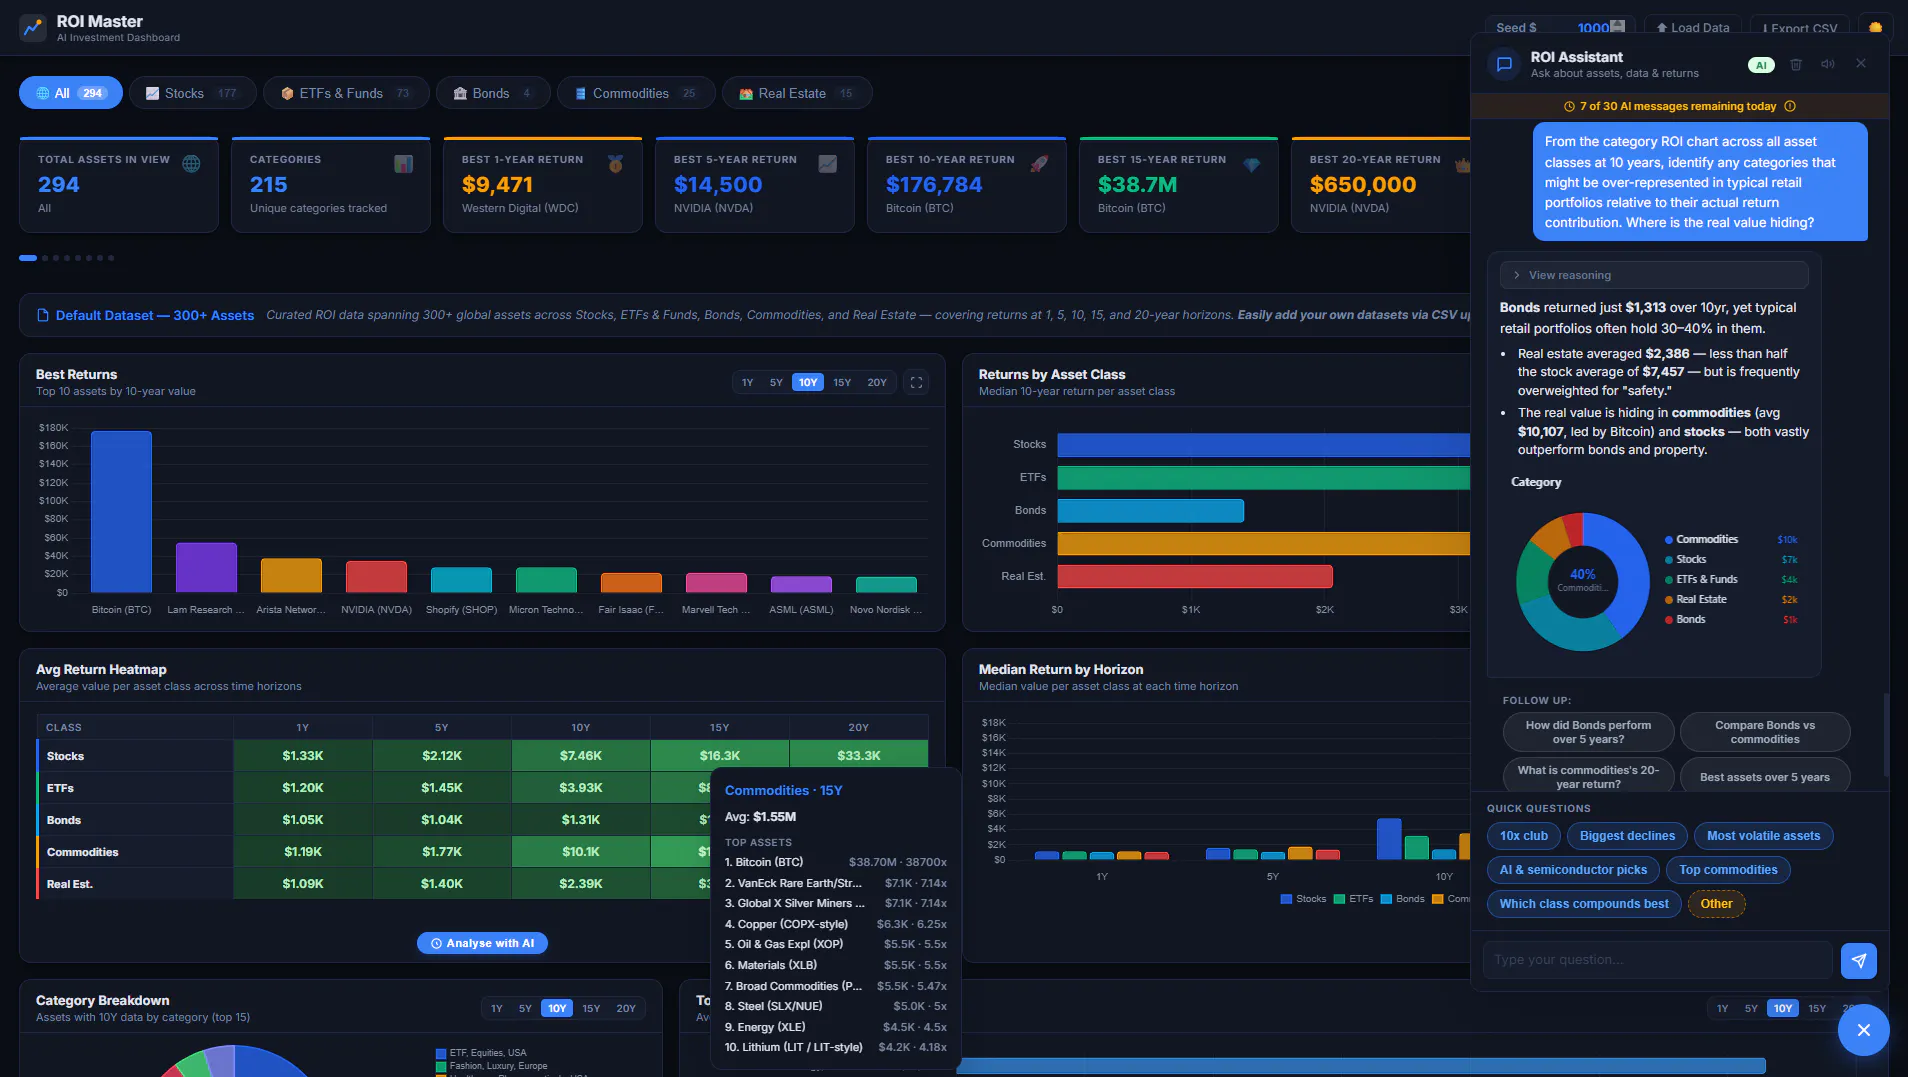This screenshot has height=1077, width=1908.
Task: Click the Bonds bar in Returns by Asset Class
Action: coord(1151,511)
